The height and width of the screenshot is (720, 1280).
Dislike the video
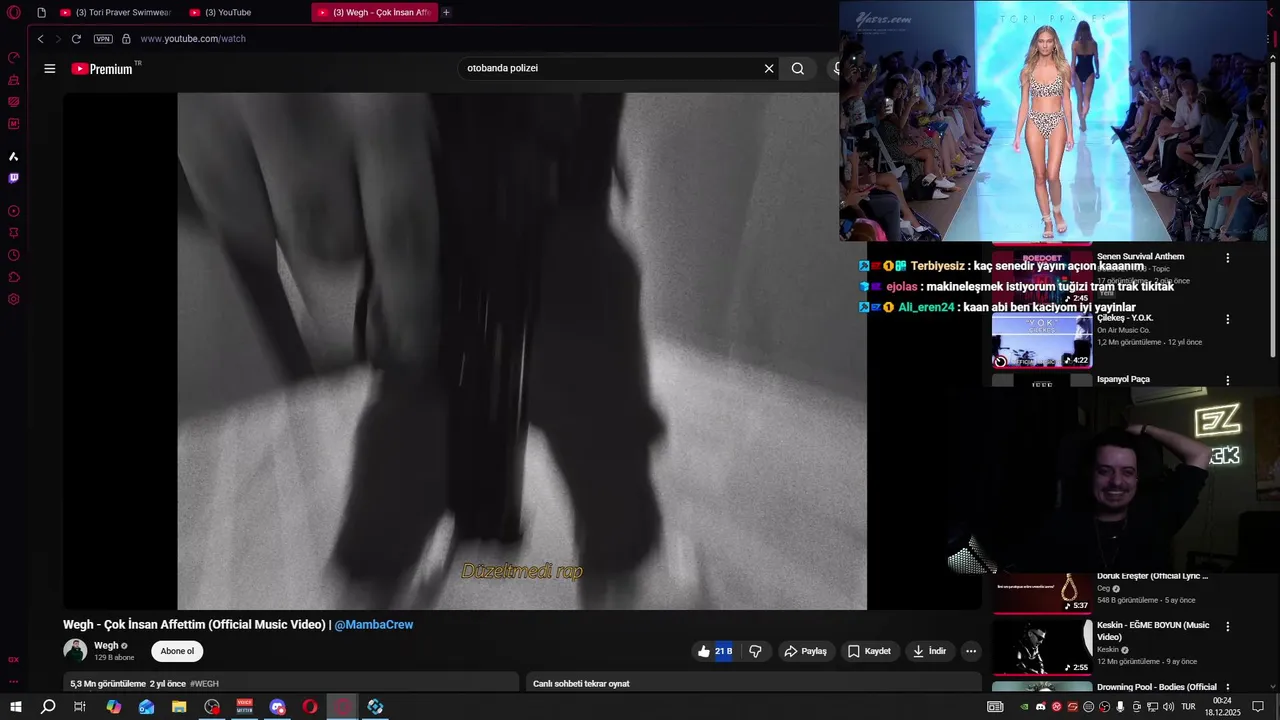[x=756, y=651]
